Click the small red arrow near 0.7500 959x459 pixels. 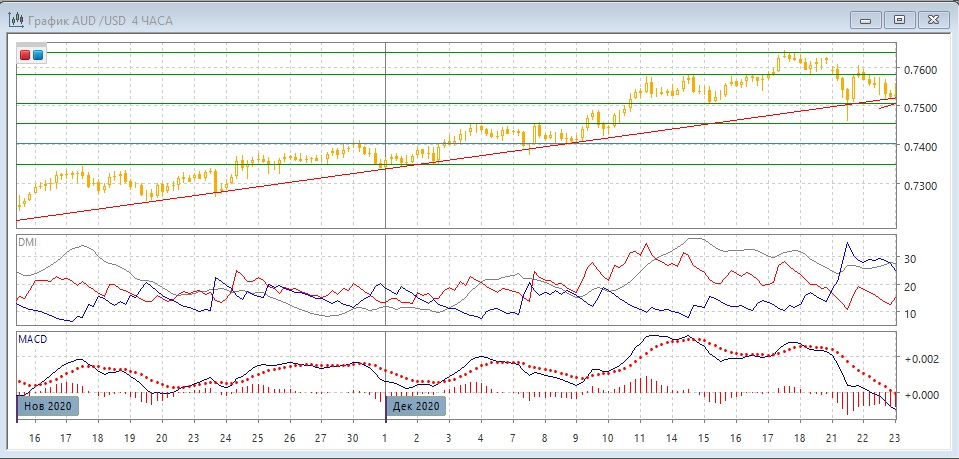[887, 105]
